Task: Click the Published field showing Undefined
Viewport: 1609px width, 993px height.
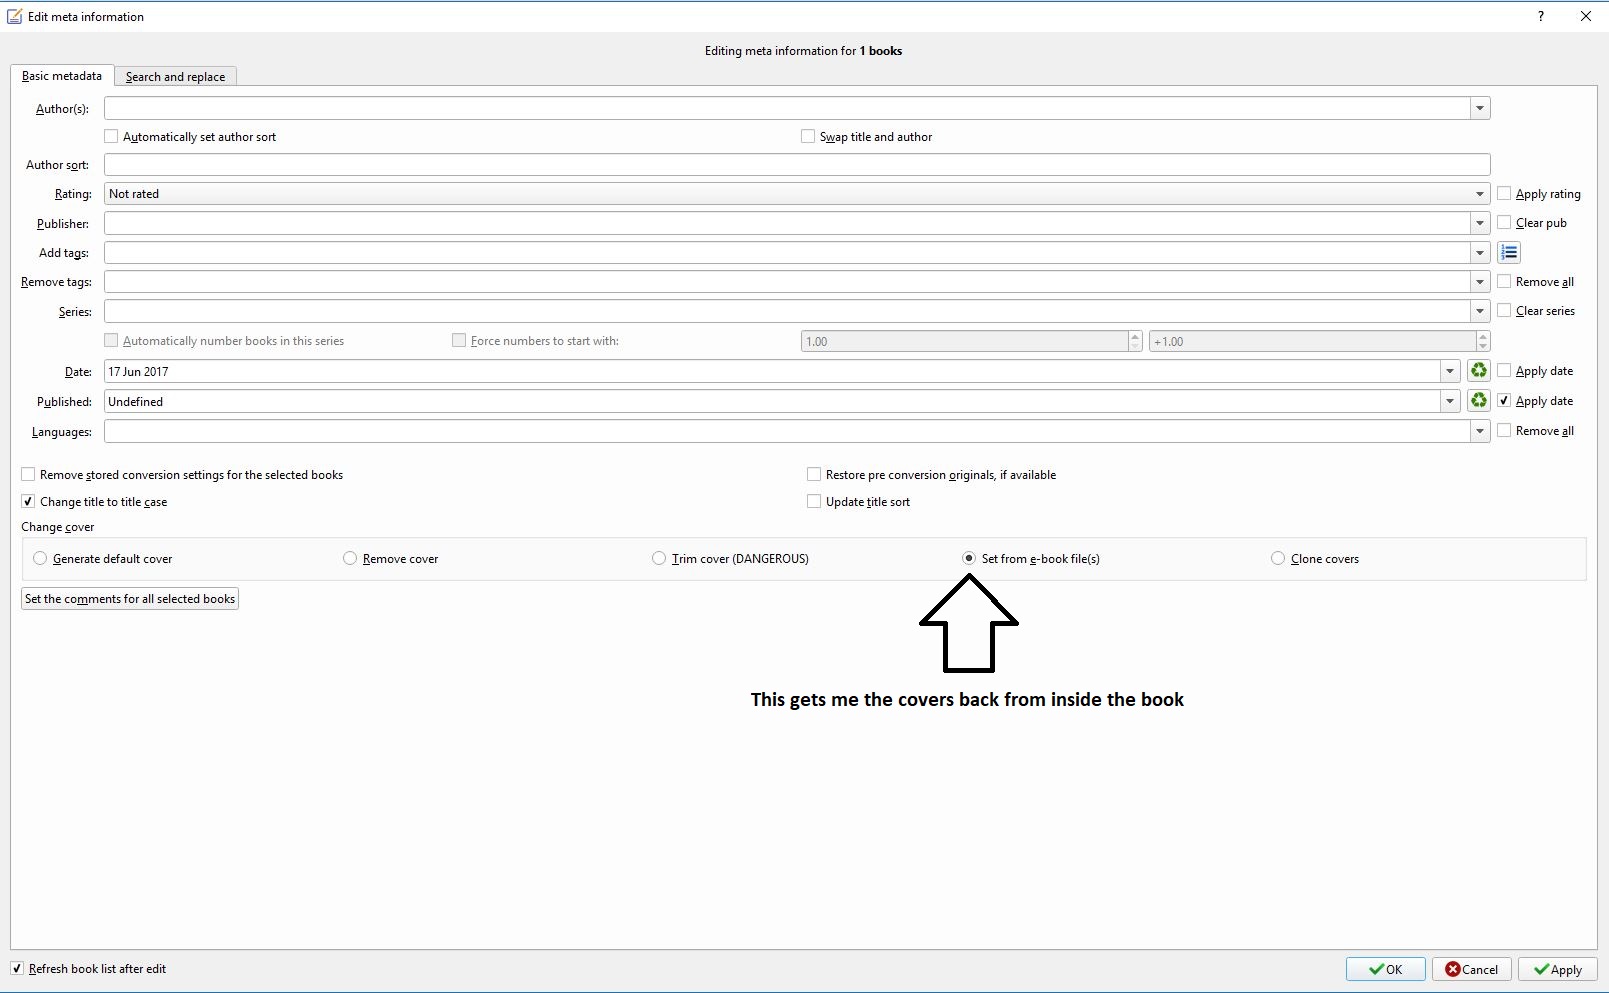Action: [x=772, y=401]
